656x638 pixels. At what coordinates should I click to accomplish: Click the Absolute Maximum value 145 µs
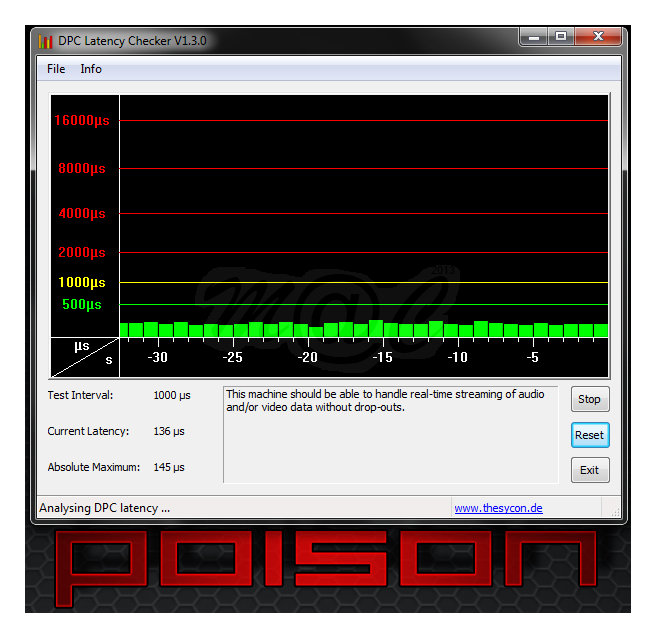[x=169, y=468]
